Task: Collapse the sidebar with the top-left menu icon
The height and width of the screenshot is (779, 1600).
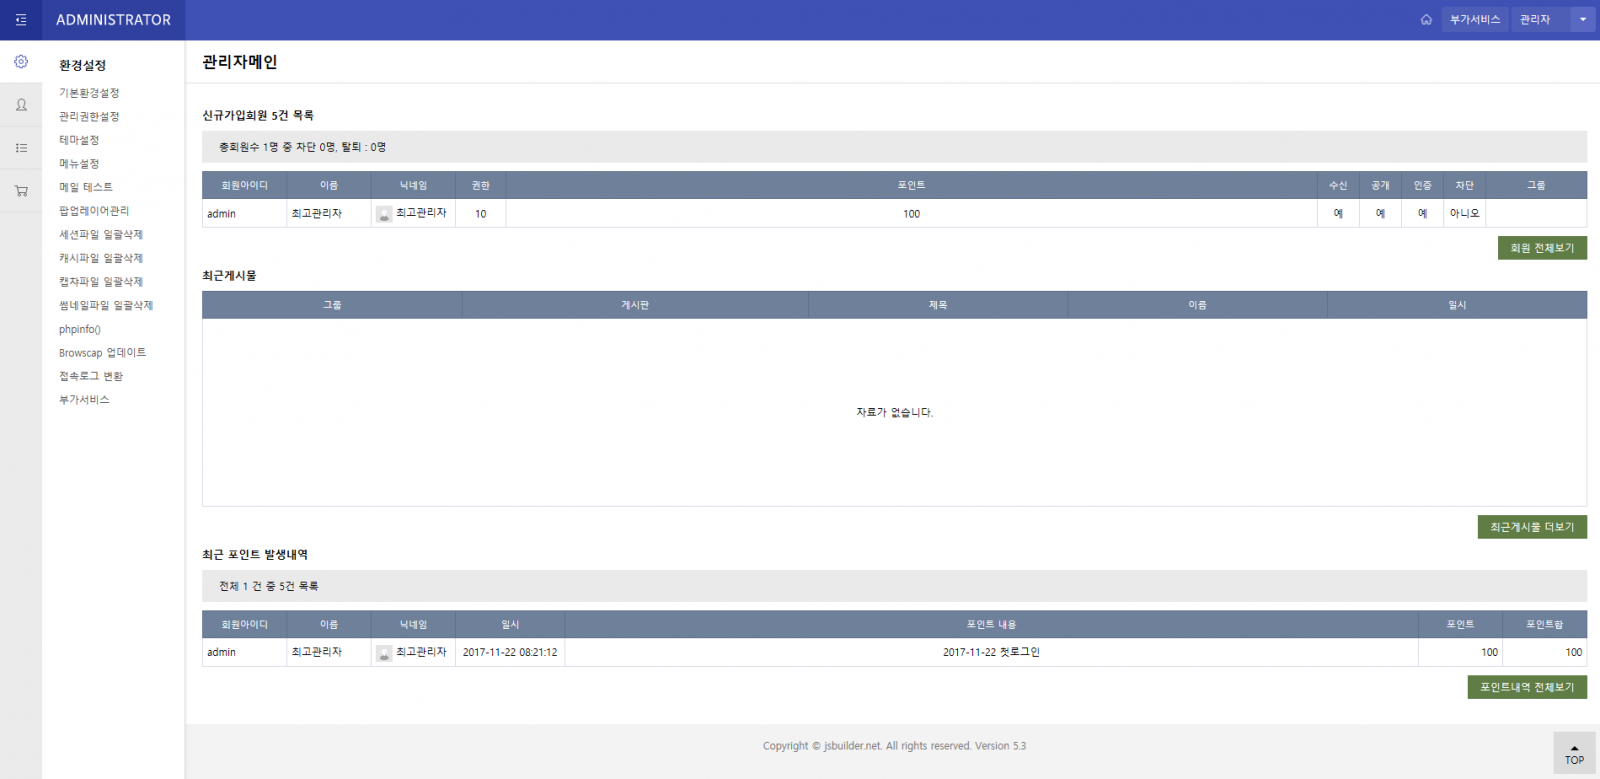Action: click(21, 20)
